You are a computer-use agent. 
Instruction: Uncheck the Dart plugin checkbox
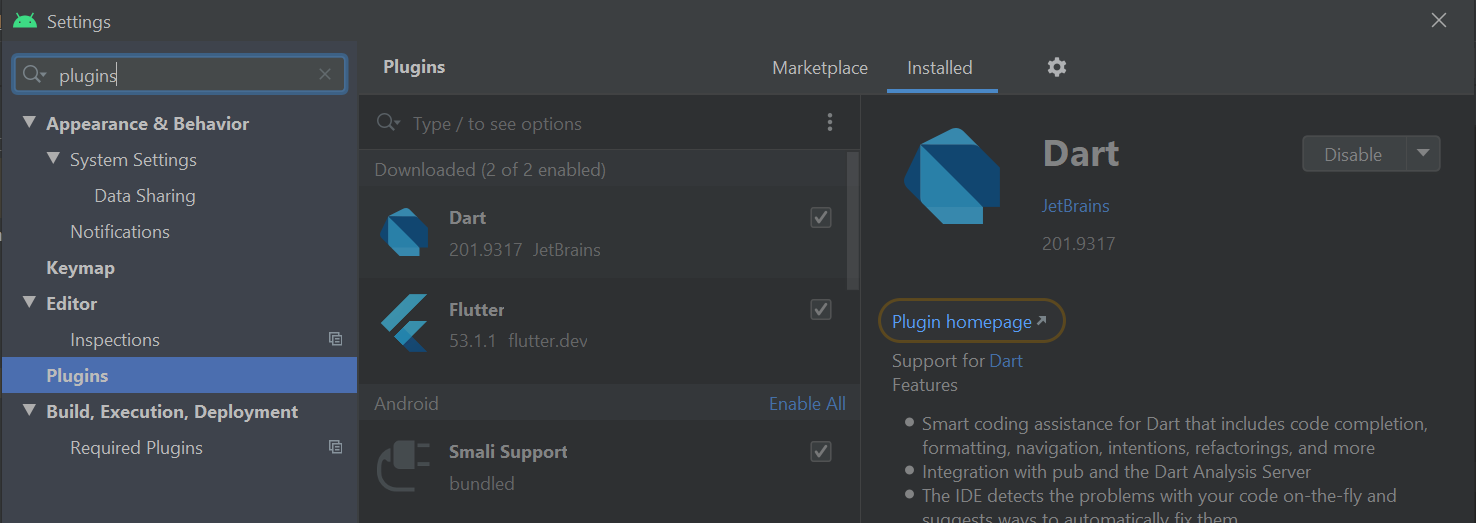pos(821,218)
